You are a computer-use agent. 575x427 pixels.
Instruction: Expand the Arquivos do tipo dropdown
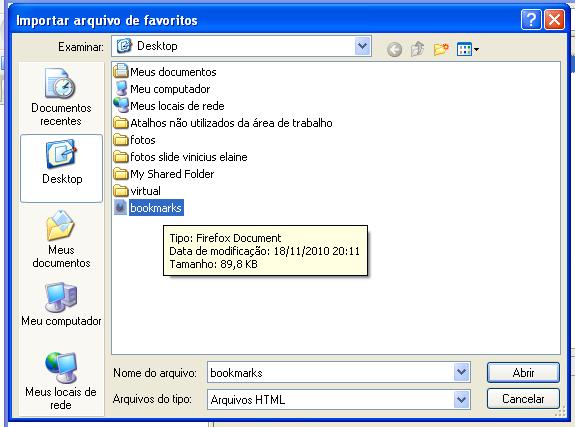click(x=461, y=399)
